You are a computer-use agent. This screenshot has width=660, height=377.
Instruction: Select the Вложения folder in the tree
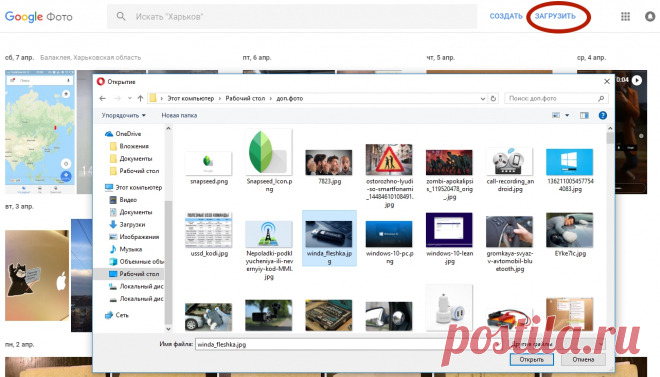(129, 146)
